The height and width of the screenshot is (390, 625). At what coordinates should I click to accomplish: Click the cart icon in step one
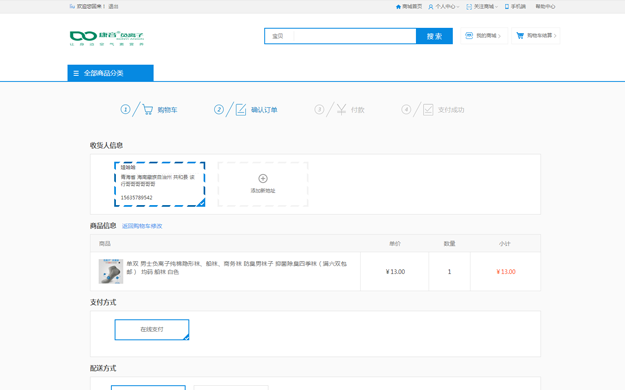147,110
